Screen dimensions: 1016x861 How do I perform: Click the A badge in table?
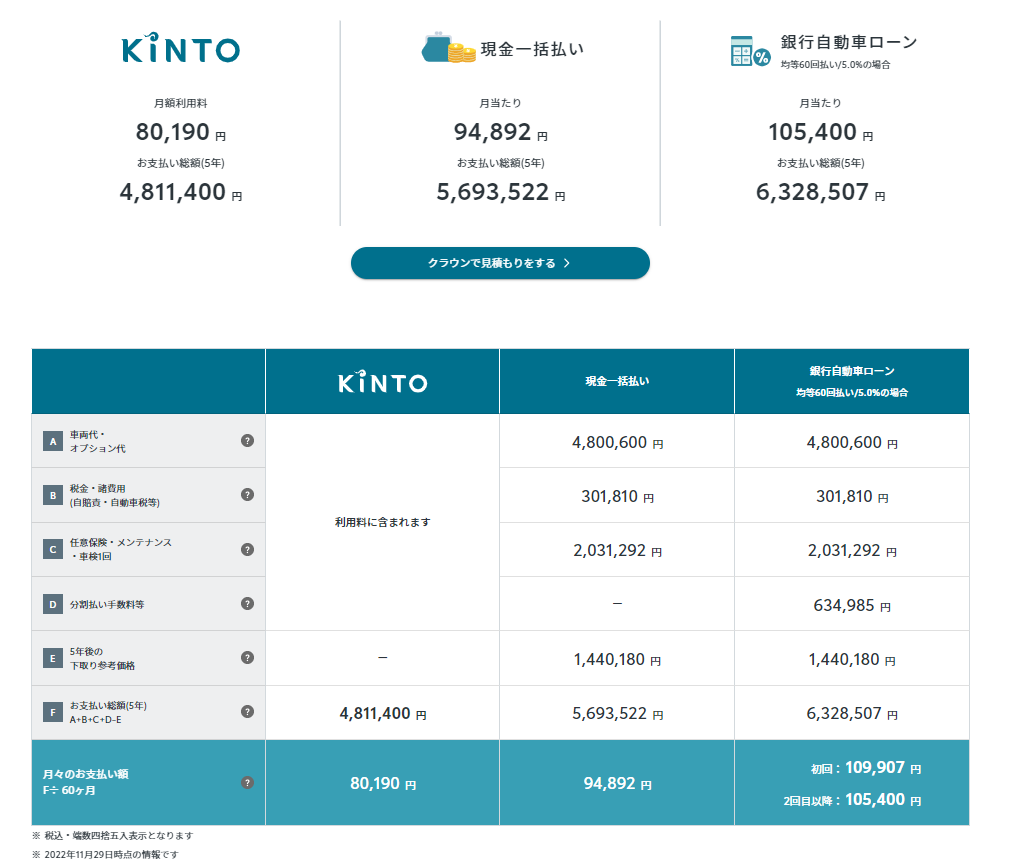(x=52, y=441)
